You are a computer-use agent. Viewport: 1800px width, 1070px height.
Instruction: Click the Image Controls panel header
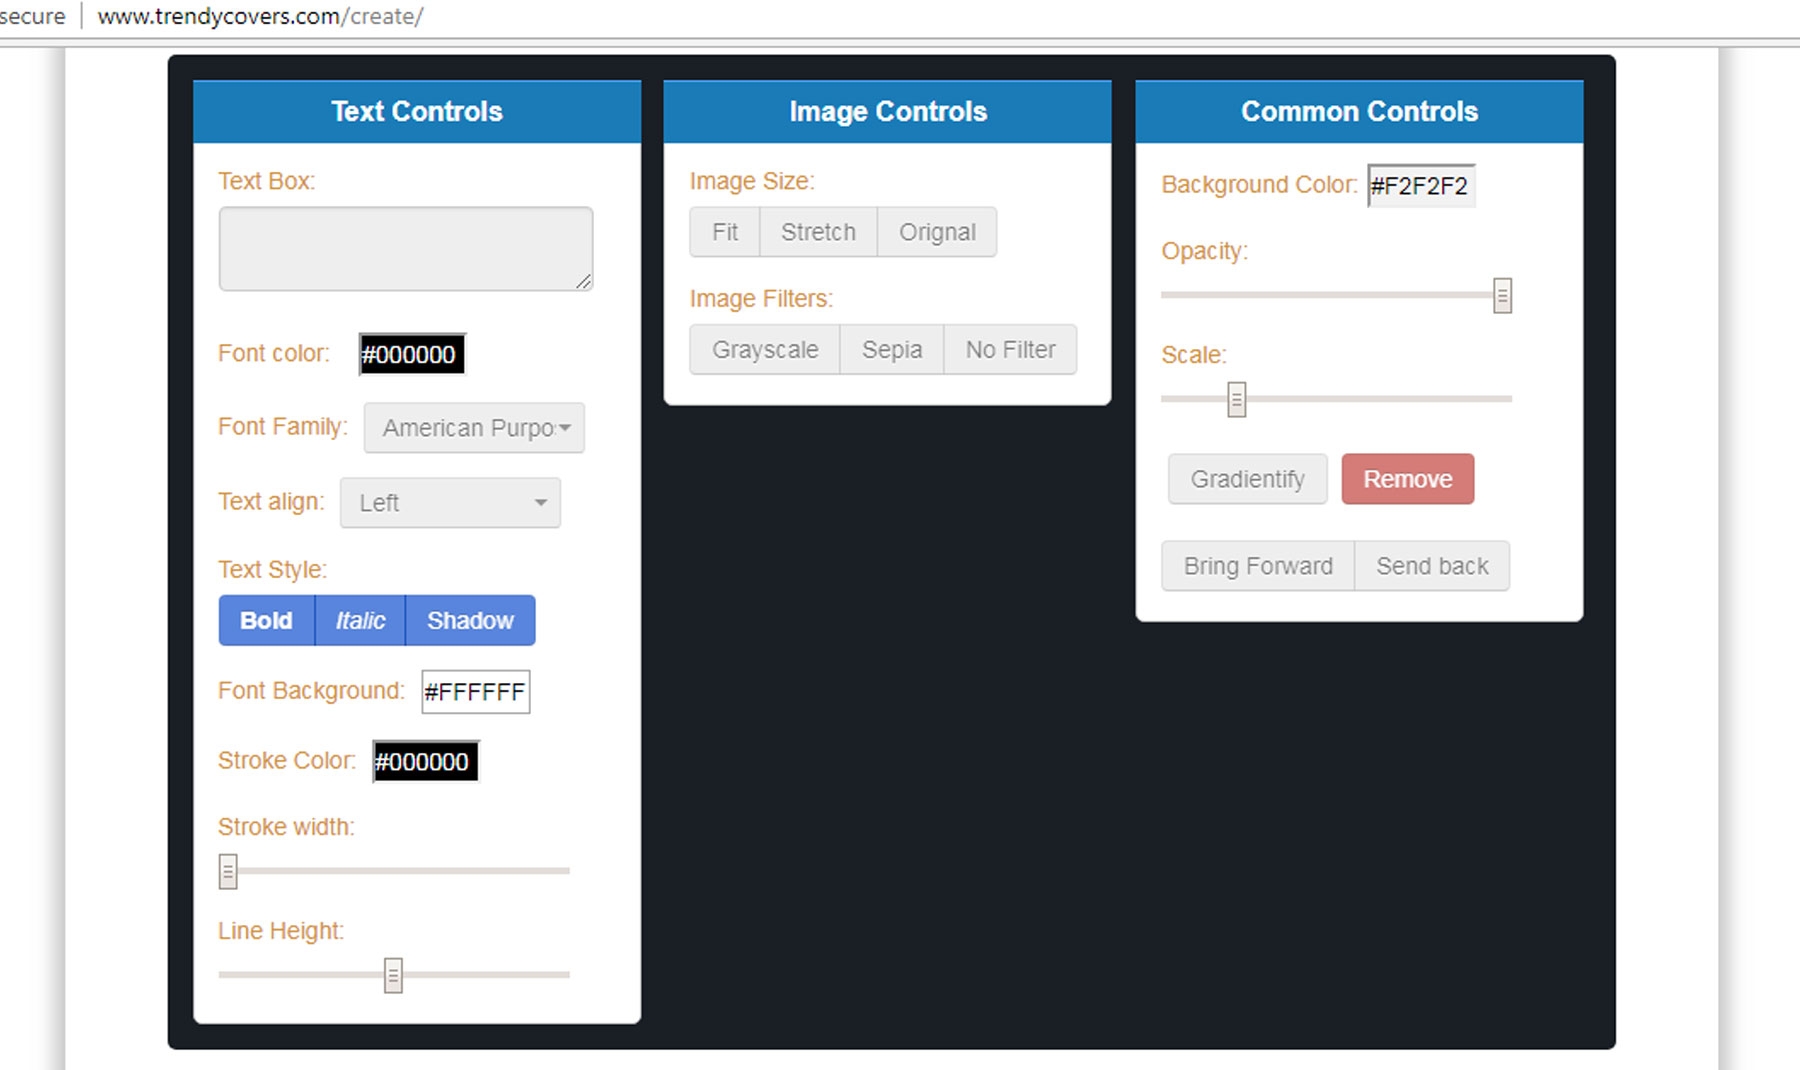(887, 111)
